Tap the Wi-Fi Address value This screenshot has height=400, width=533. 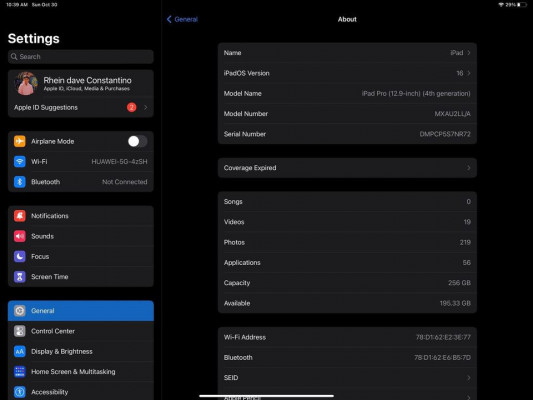click(x=443, y=337)
